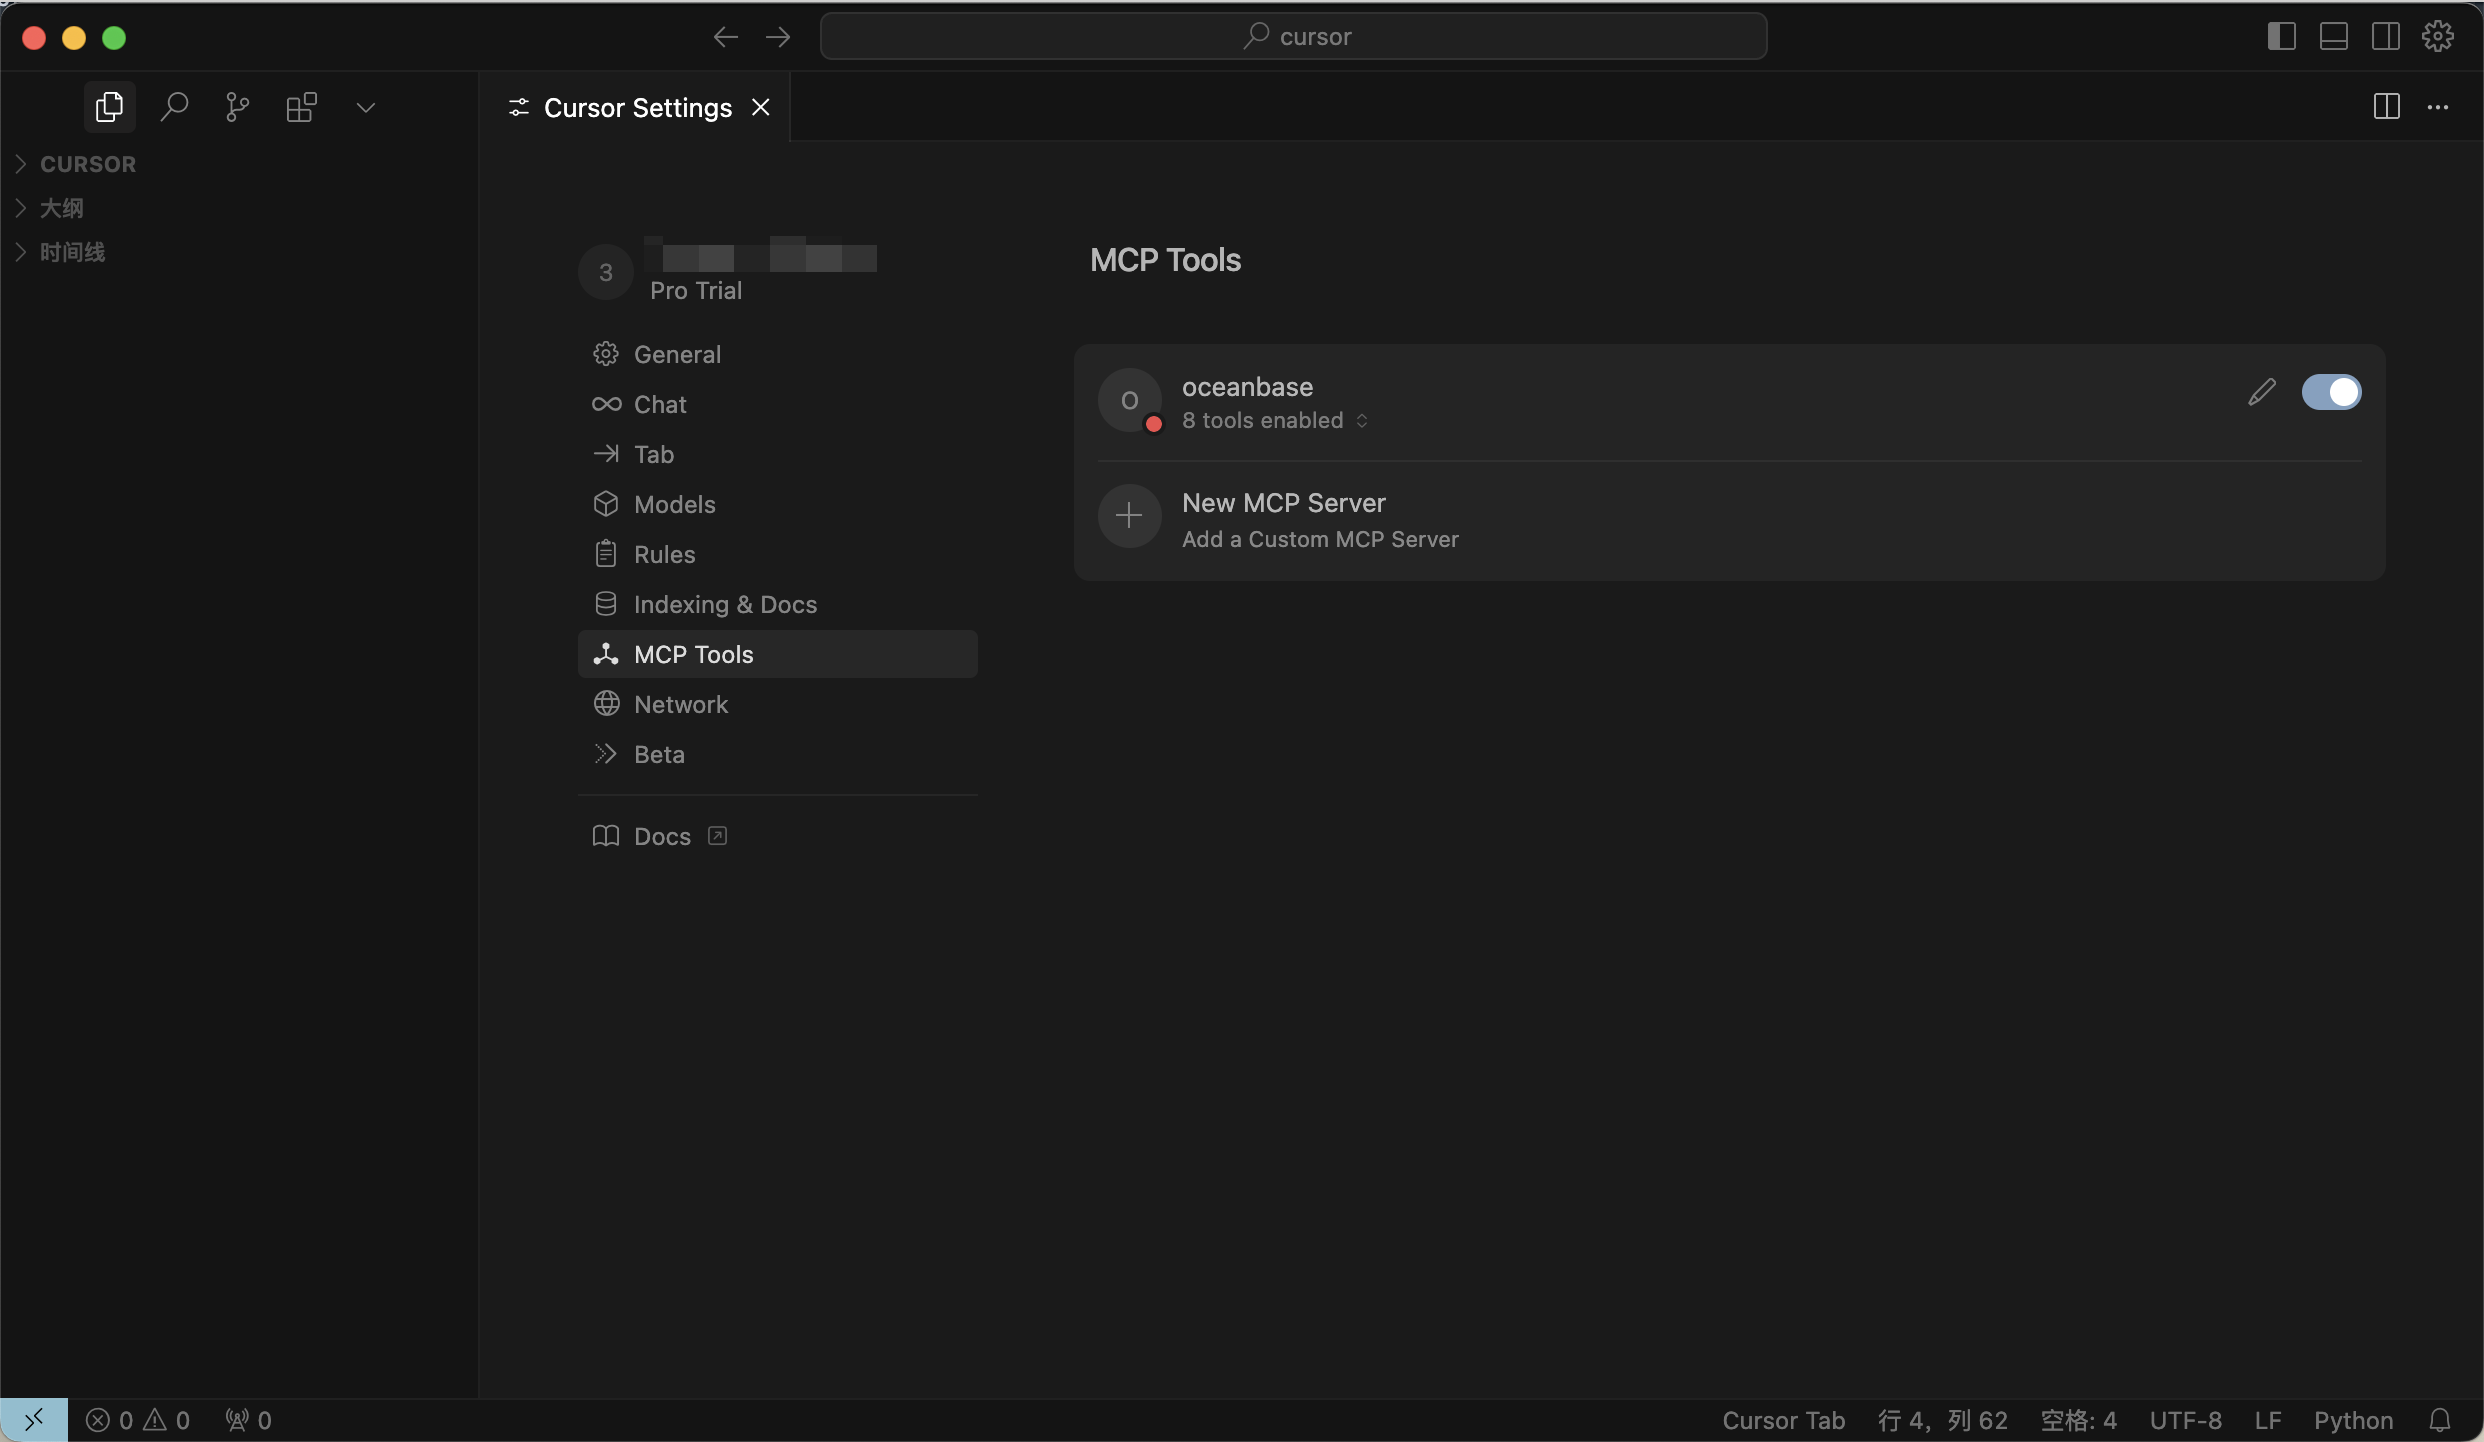Go to the Indexing & Docs section
This screenshot has height=1442, width=2484.
(x=724, y=604)
